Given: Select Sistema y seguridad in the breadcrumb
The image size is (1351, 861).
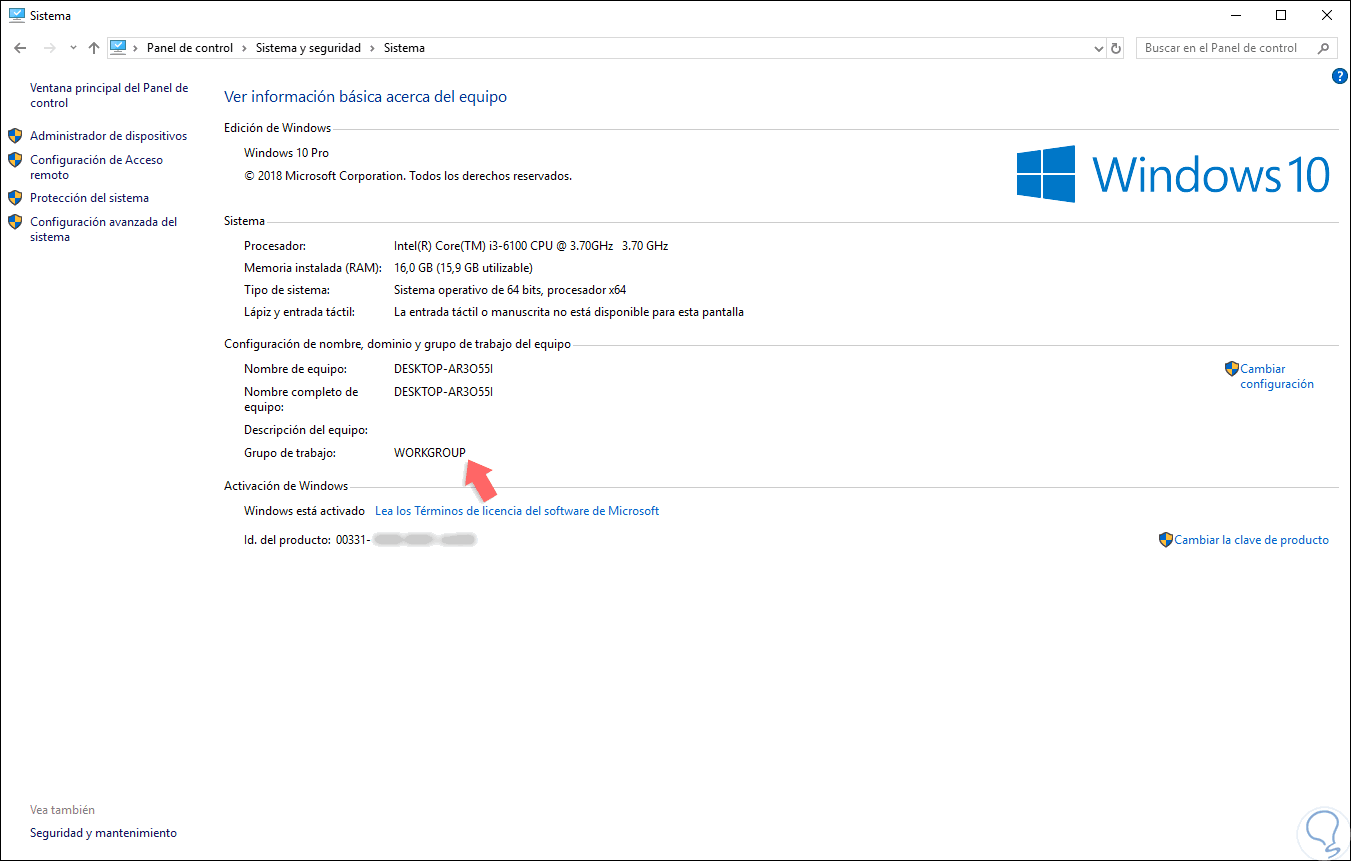Looking at the screenshot, I should pos(308,48).
